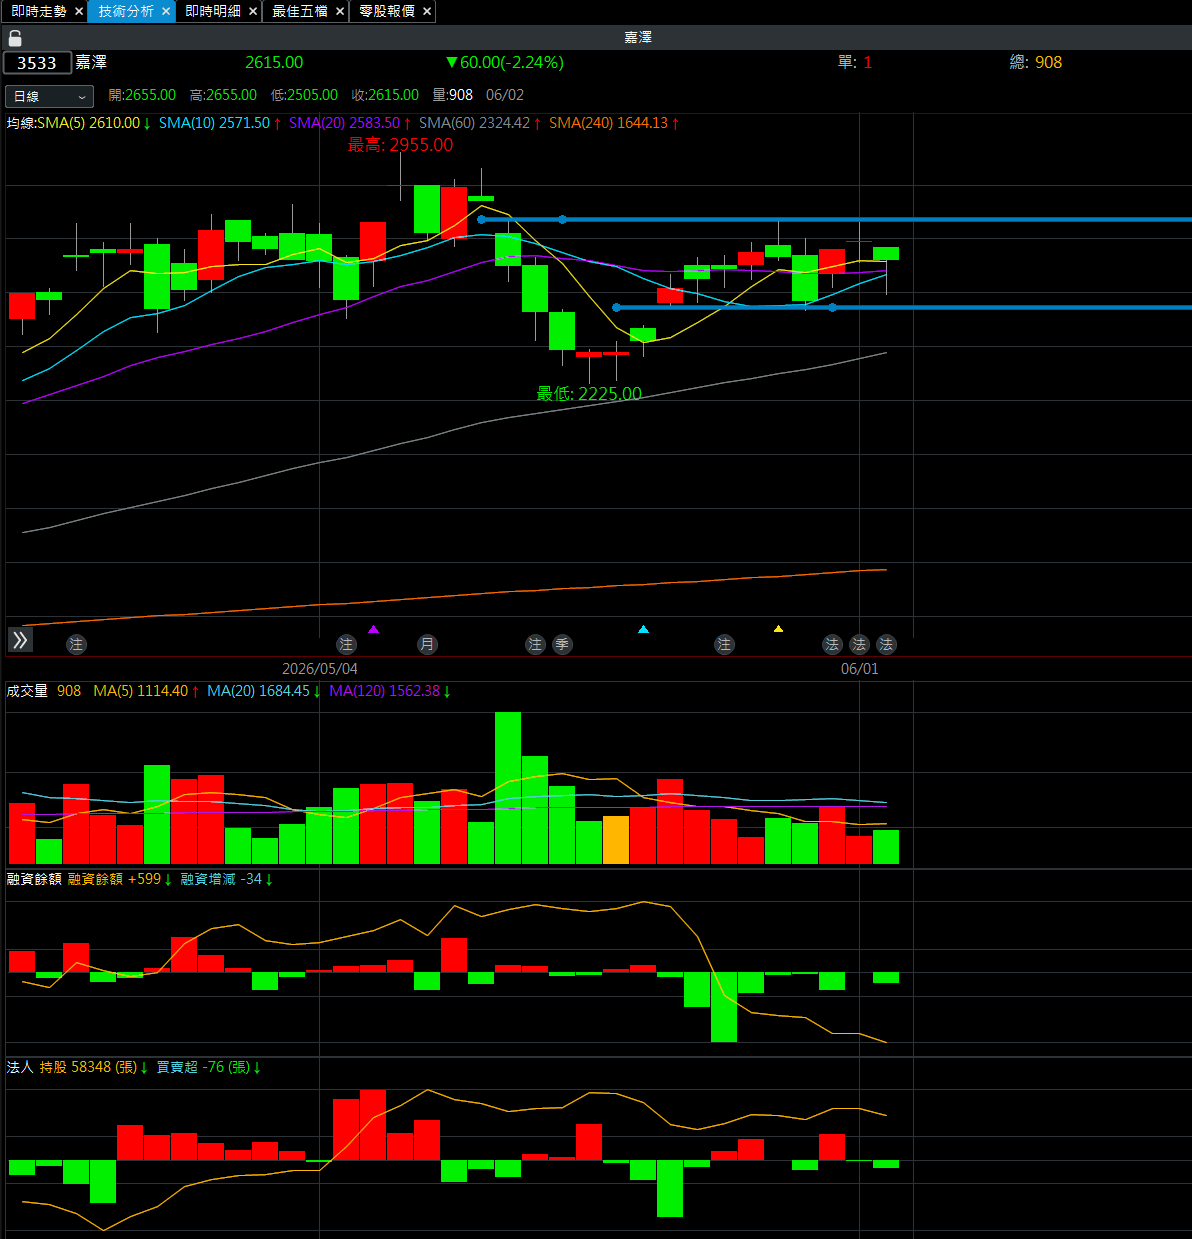Close the 即時明細 tab
Screen dimensions: 1192x1239
click(x=253, y=11)
